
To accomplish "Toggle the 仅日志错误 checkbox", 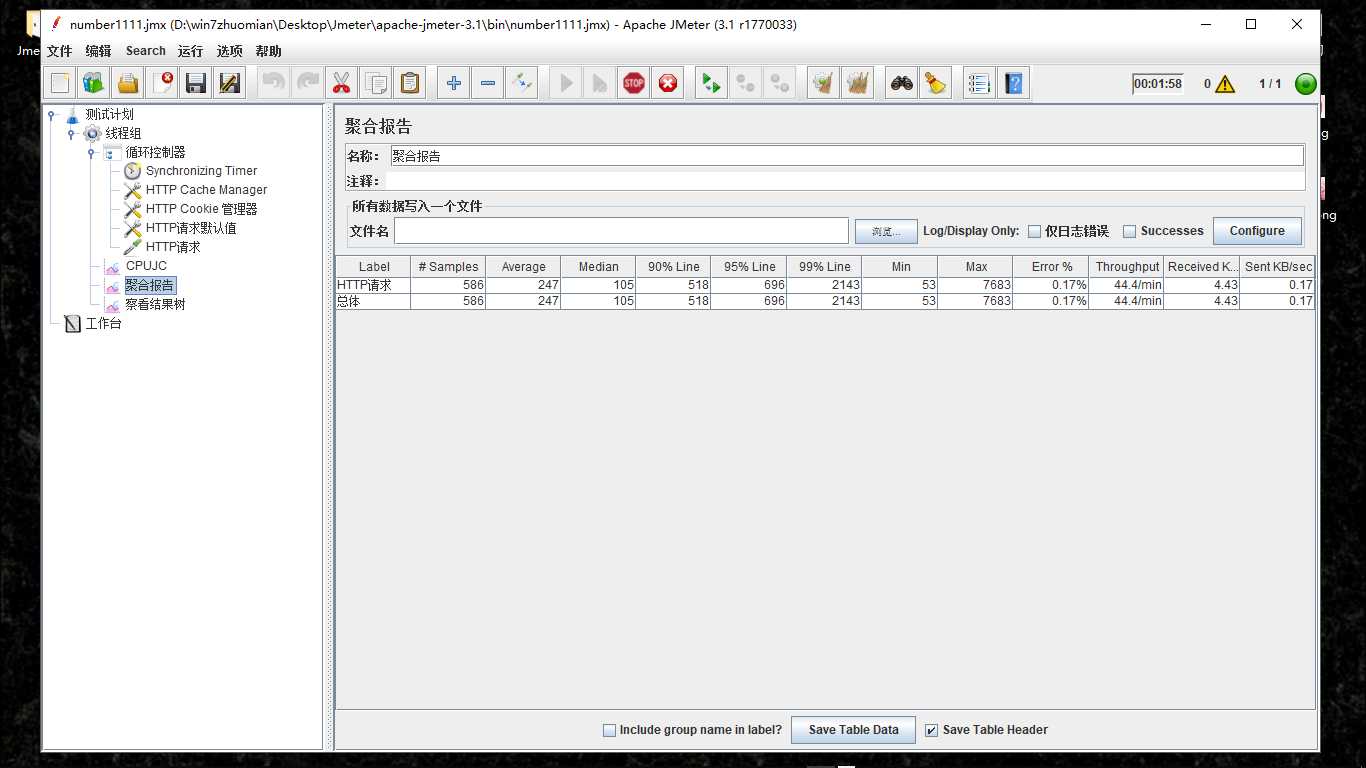I will coord(1034,231).
